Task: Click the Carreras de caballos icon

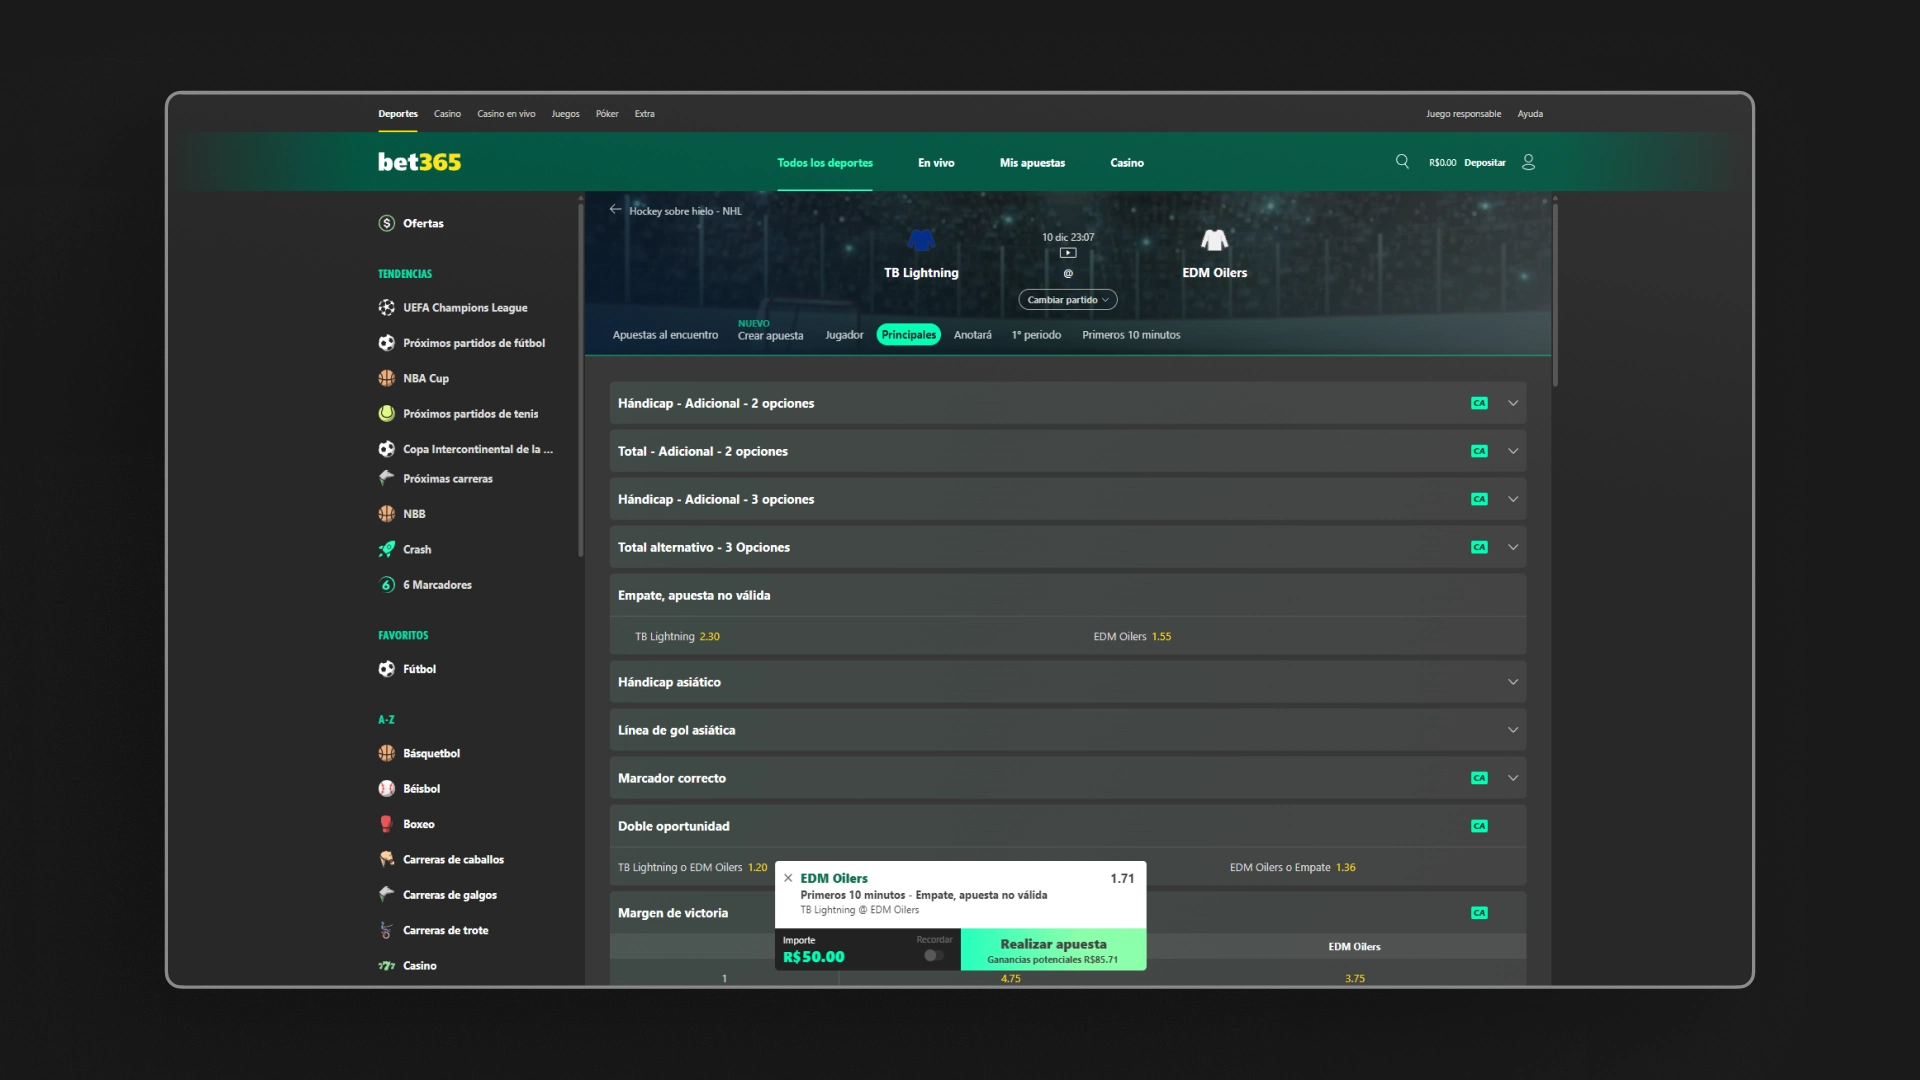Action: [387, 859]
